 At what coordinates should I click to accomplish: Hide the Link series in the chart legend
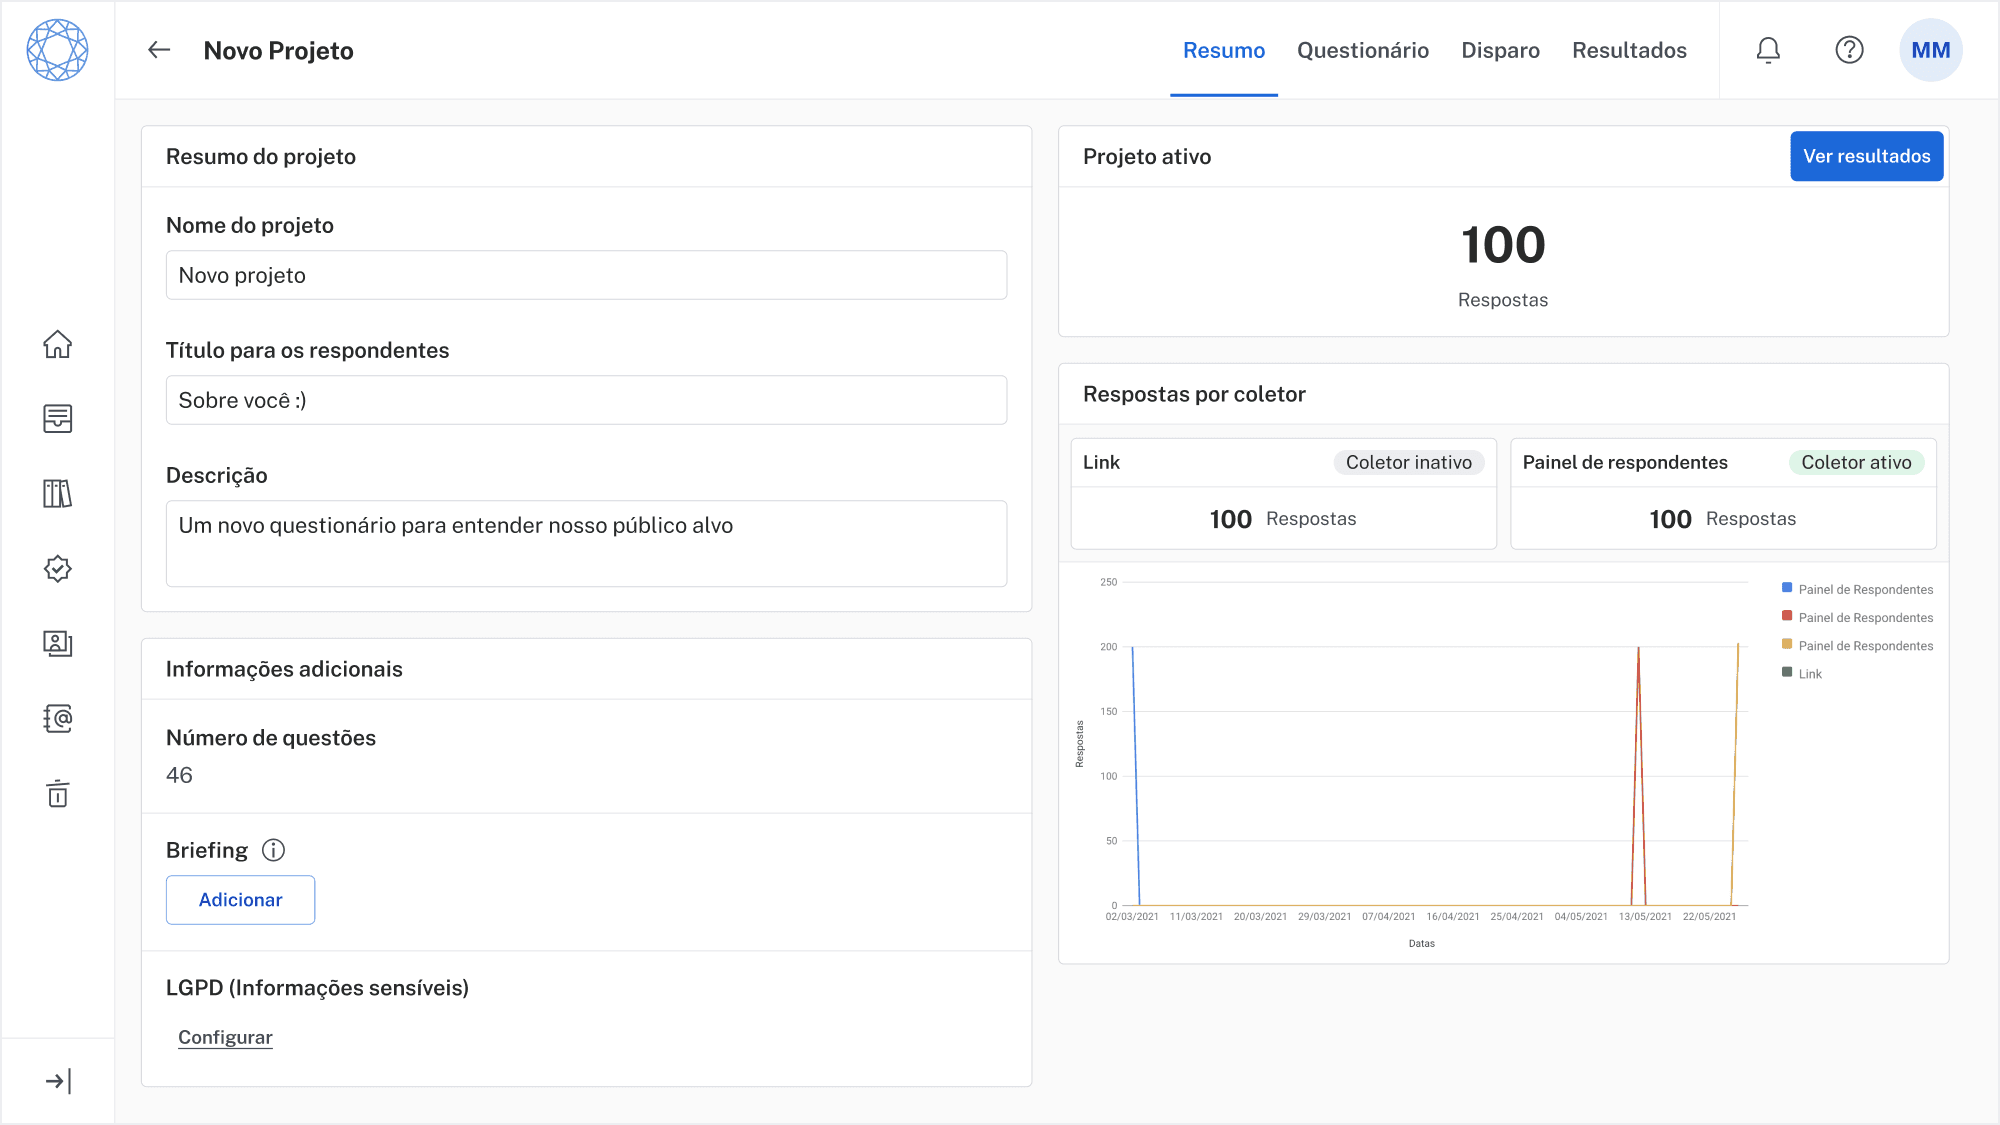click(1805, 673)
